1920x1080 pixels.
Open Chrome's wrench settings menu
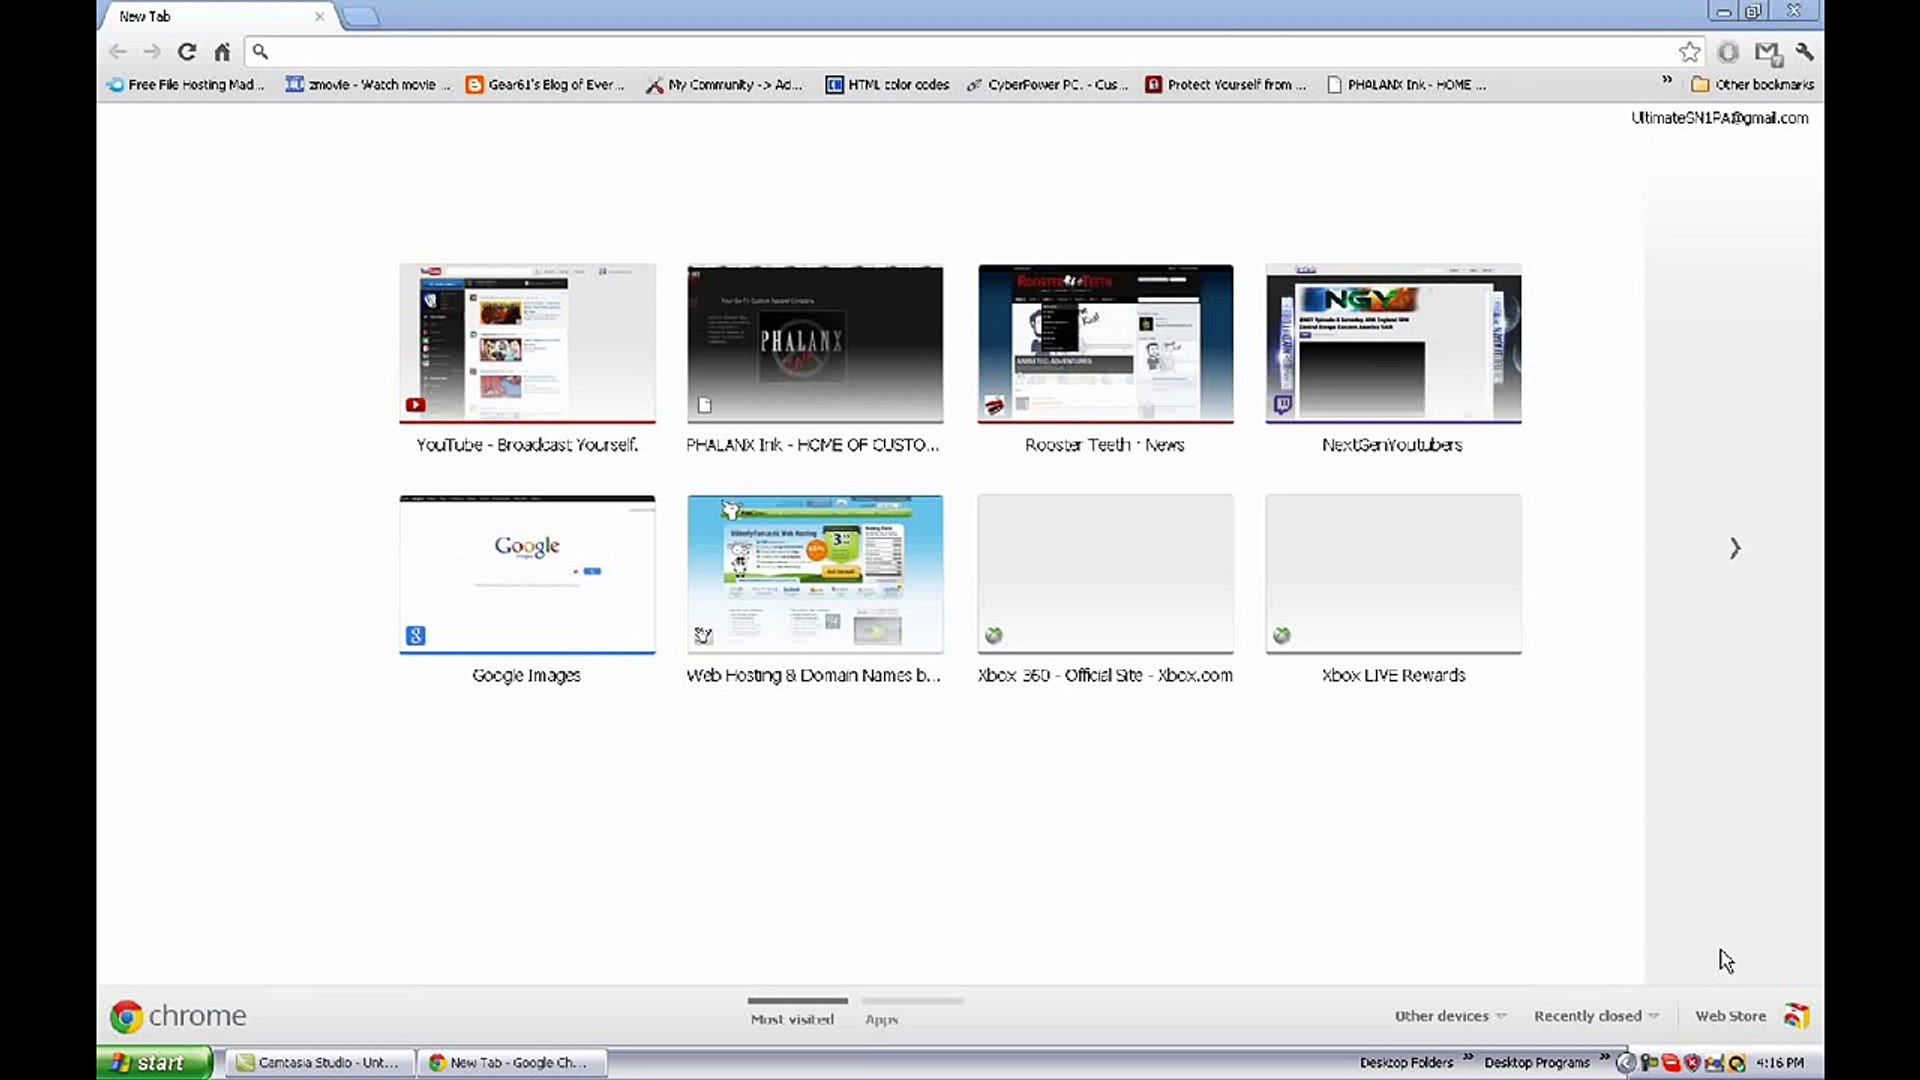[x=1805, y=52]
